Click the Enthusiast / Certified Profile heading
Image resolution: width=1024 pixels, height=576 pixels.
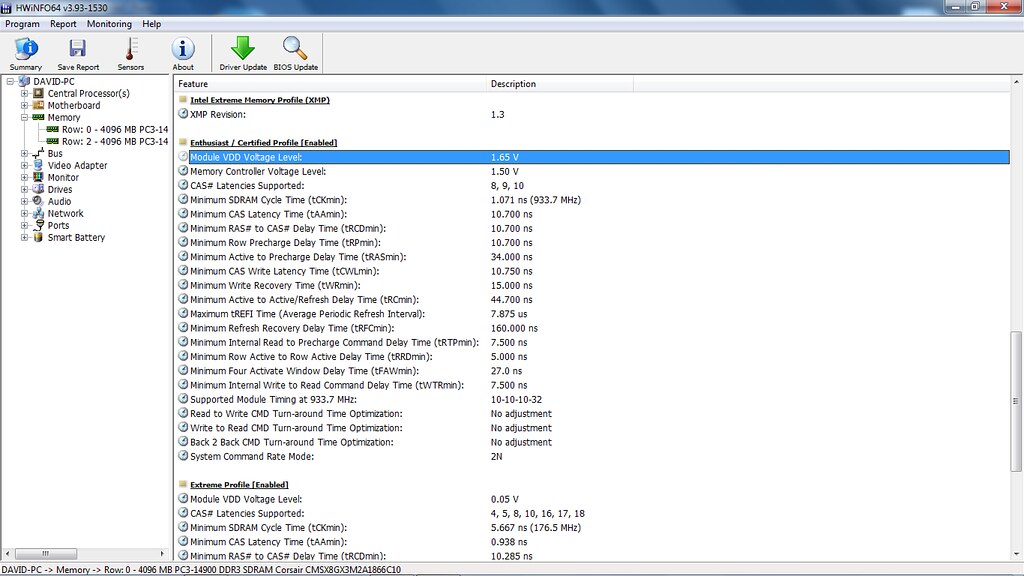(263, 142)
